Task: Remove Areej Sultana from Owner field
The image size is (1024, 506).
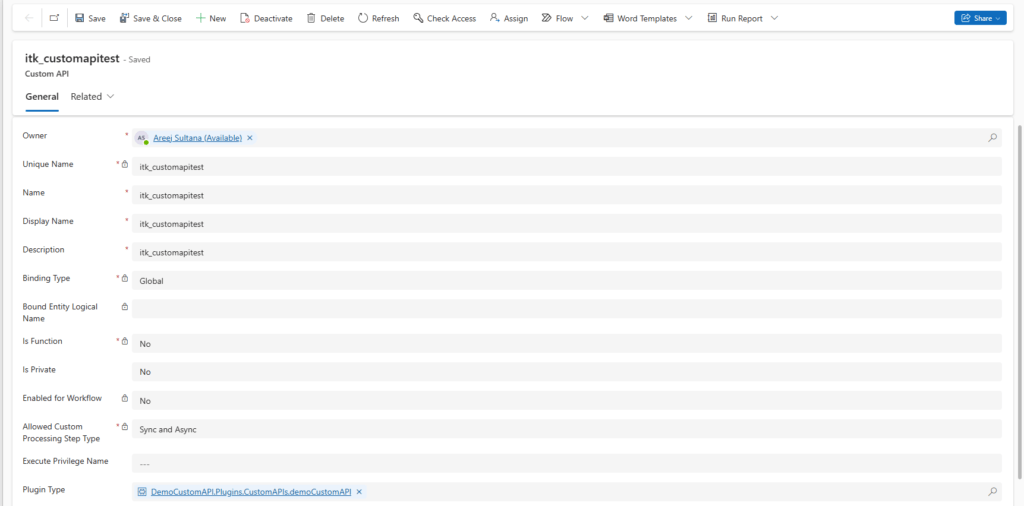Action: [250, 138]
